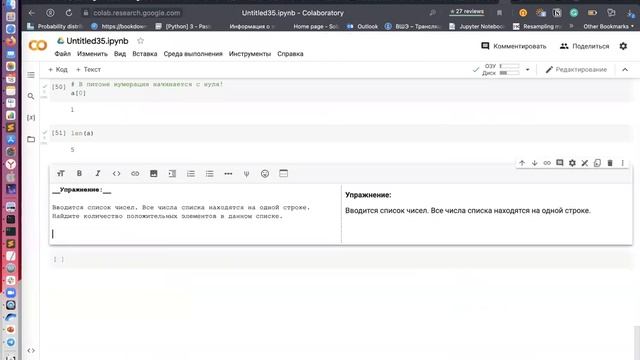Click the browser back arrow
Screen dimensions: 640x360
[32, 13]
